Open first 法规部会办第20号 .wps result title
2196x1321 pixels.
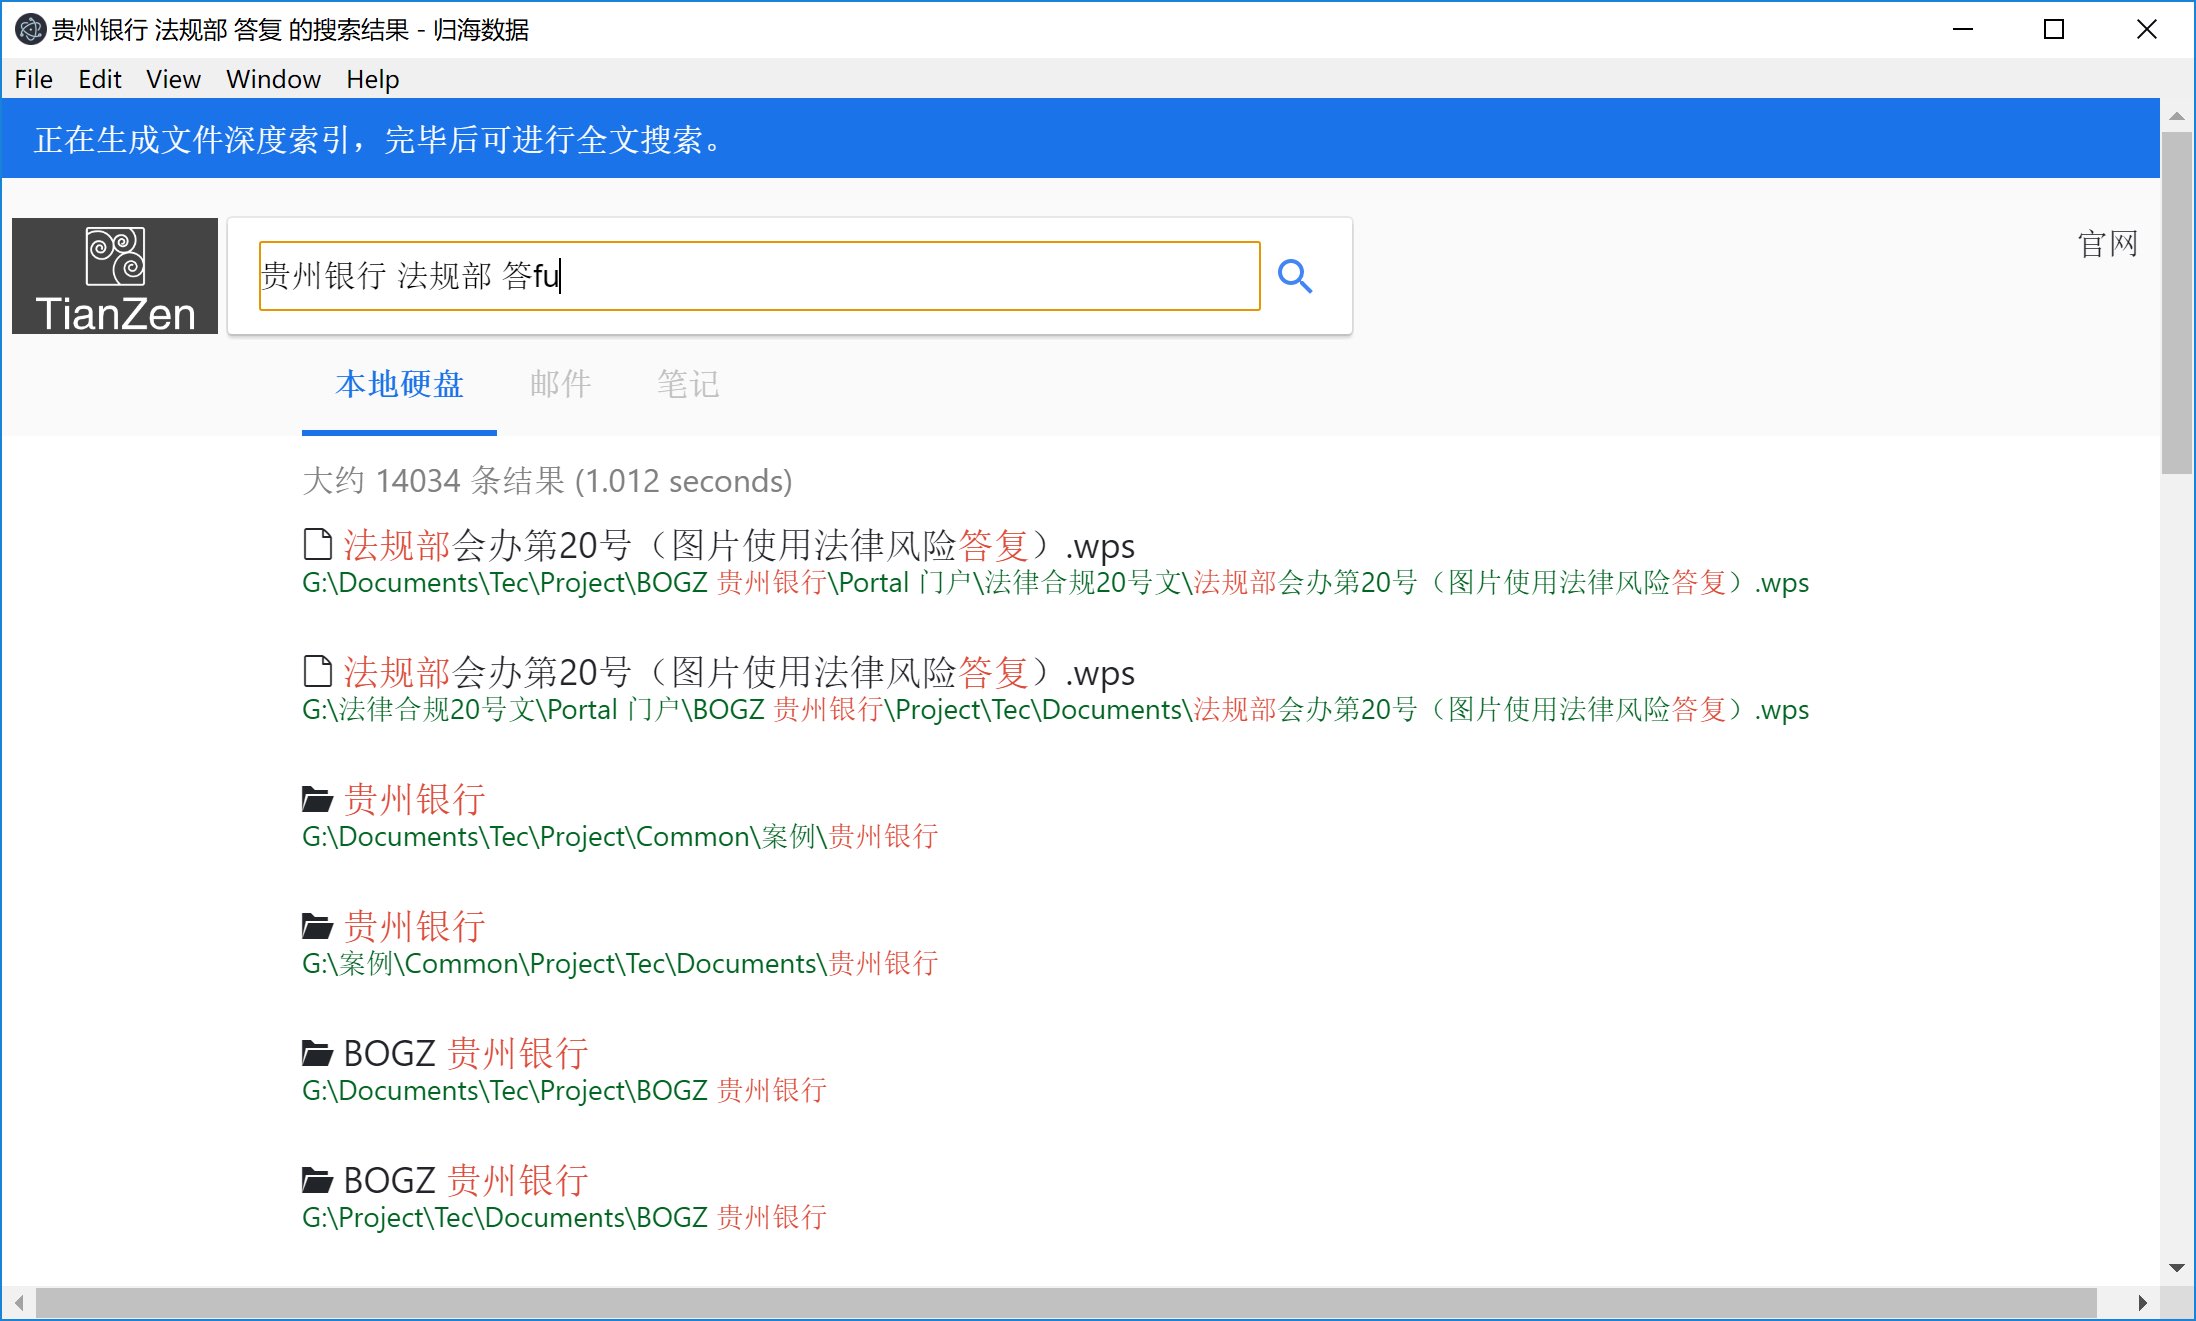click(738, 545)
